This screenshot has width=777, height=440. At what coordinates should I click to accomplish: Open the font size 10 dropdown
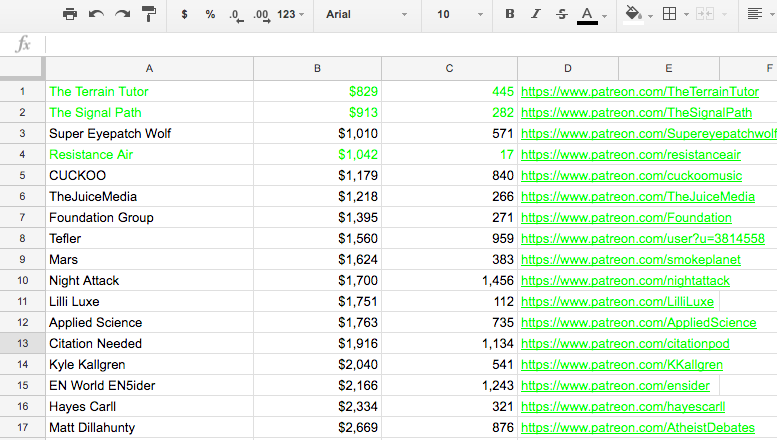click(459, 14)
